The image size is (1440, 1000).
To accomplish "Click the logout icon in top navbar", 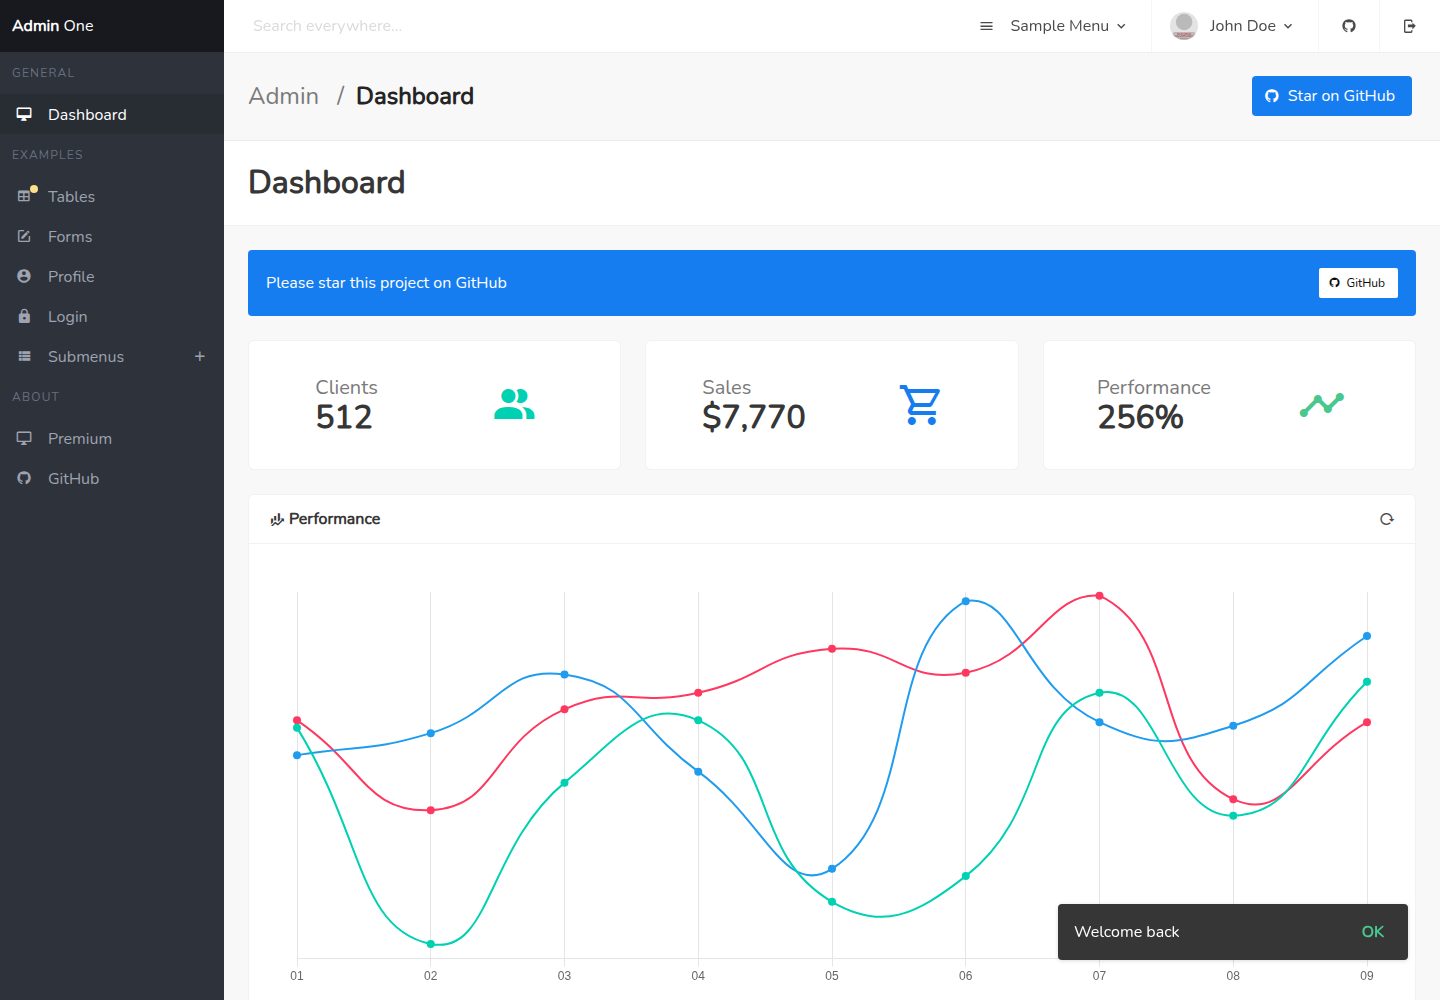I will (x=1409, y=26).
